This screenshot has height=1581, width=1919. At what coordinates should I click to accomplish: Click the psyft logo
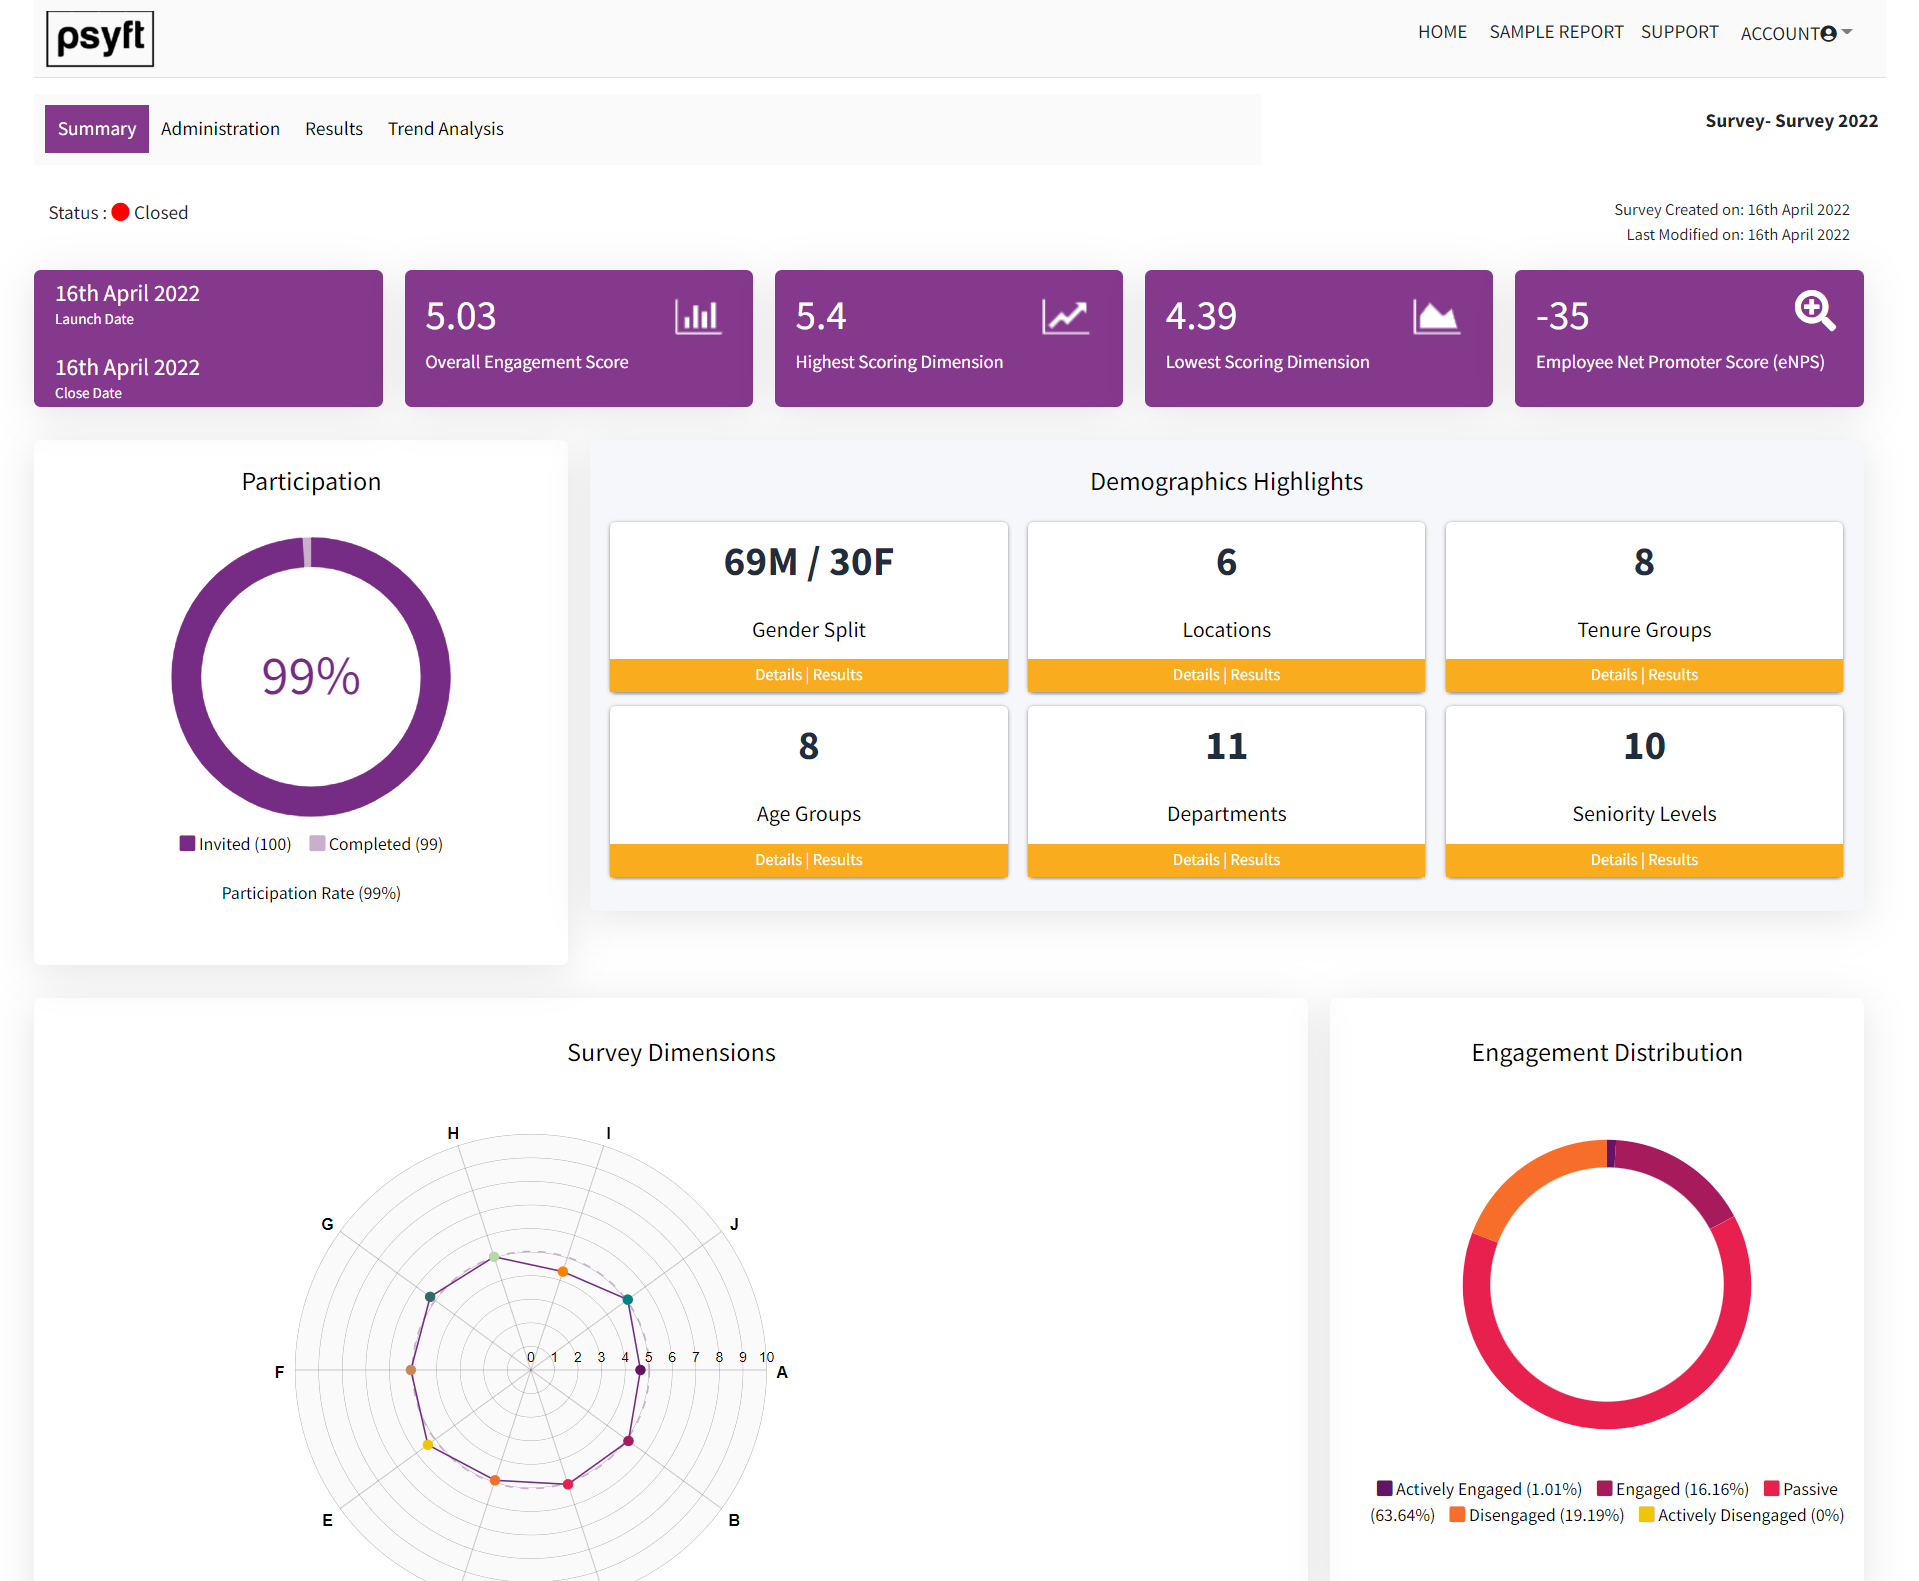click(x=100, y=39)
